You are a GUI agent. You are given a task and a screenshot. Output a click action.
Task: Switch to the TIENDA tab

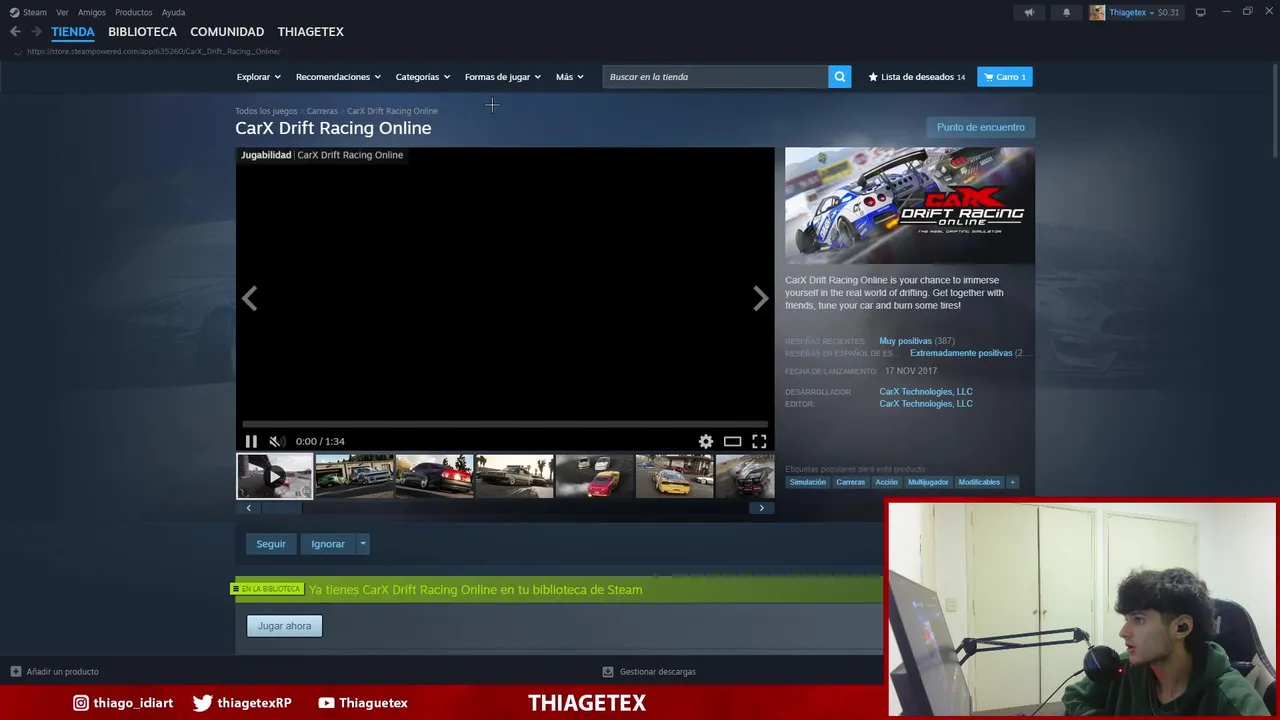73,32
